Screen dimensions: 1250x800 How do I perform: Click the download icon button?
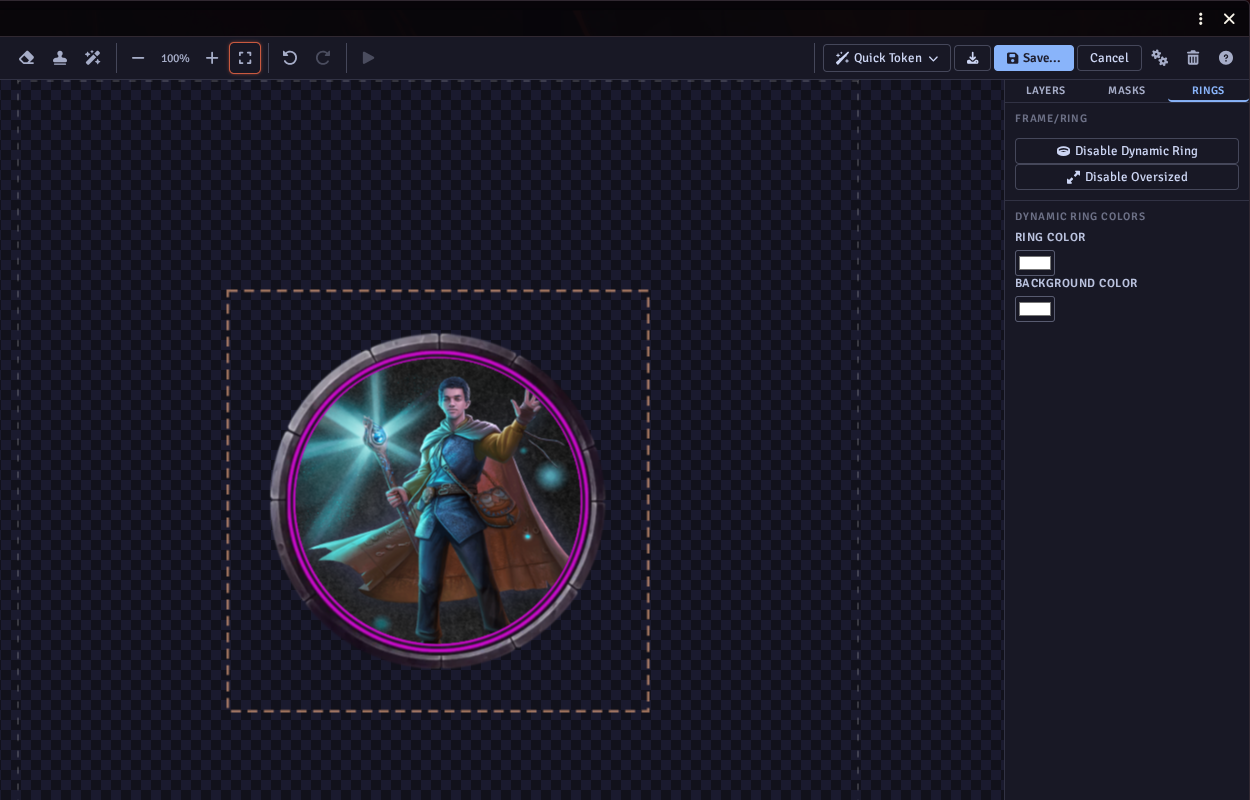(972, 58)
